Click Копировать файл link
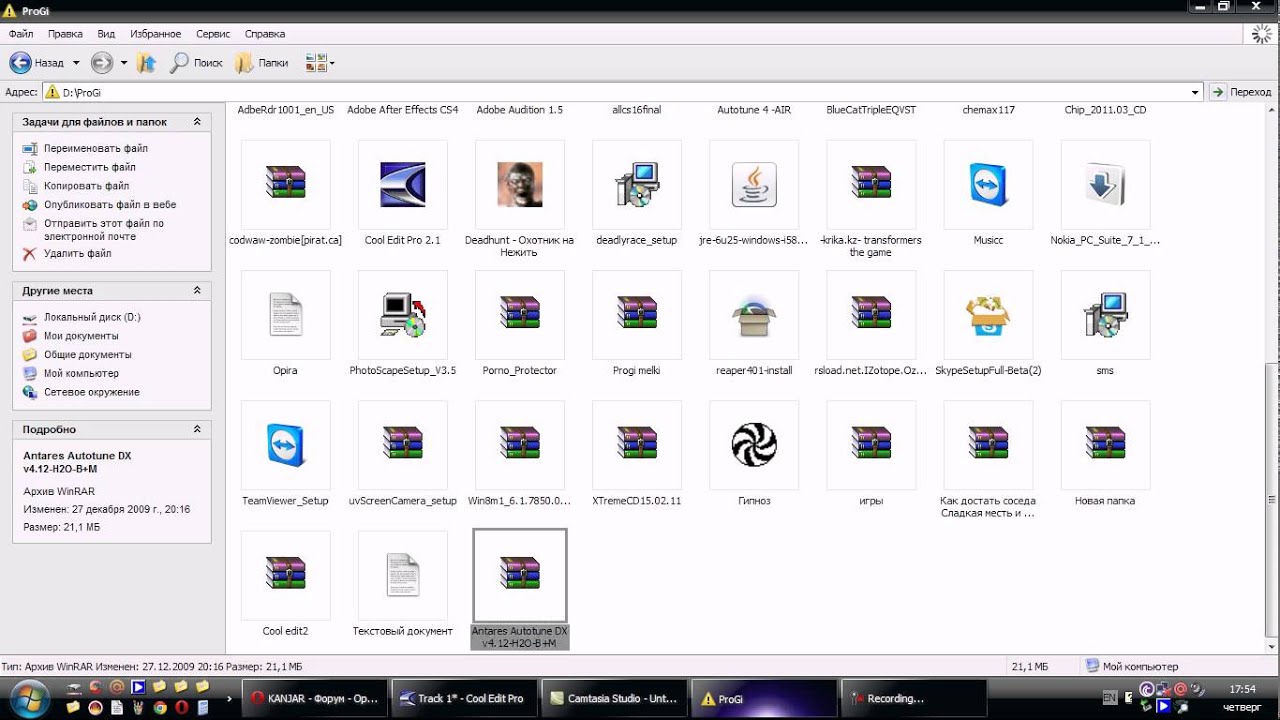 pos(87,186)
